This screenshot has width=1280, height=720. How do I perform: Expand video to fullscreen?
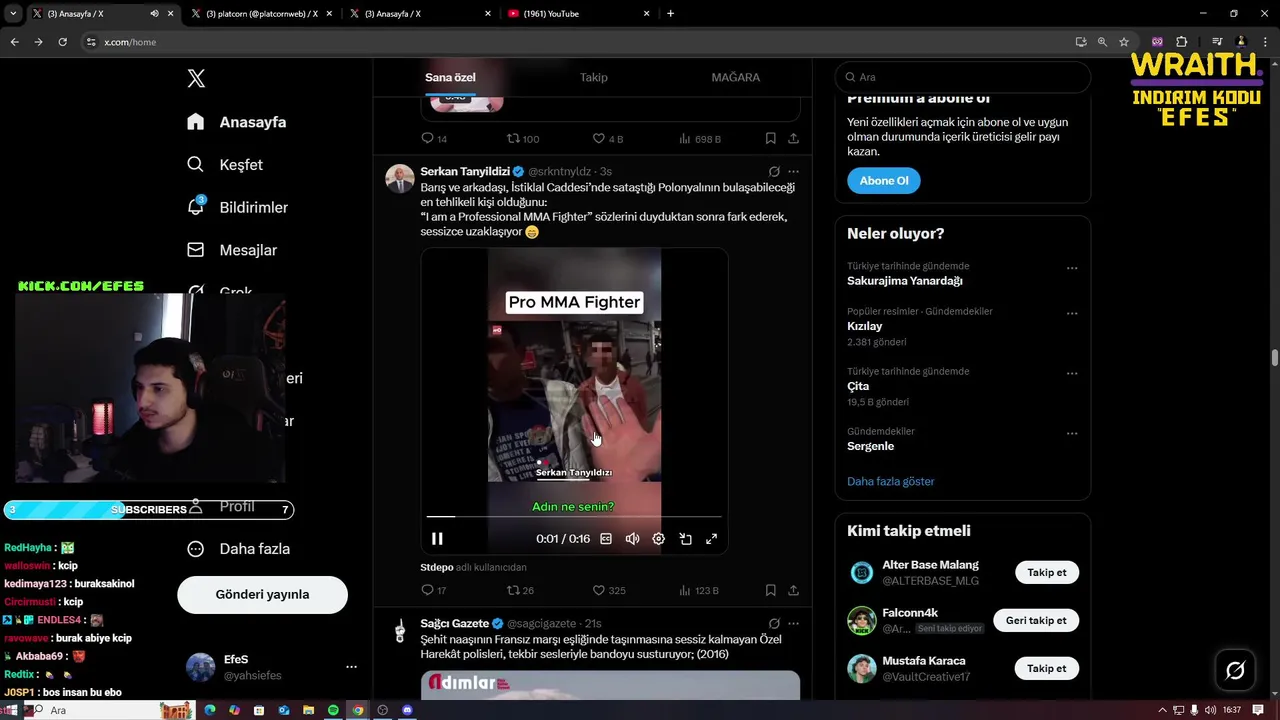tap(712, 539)
